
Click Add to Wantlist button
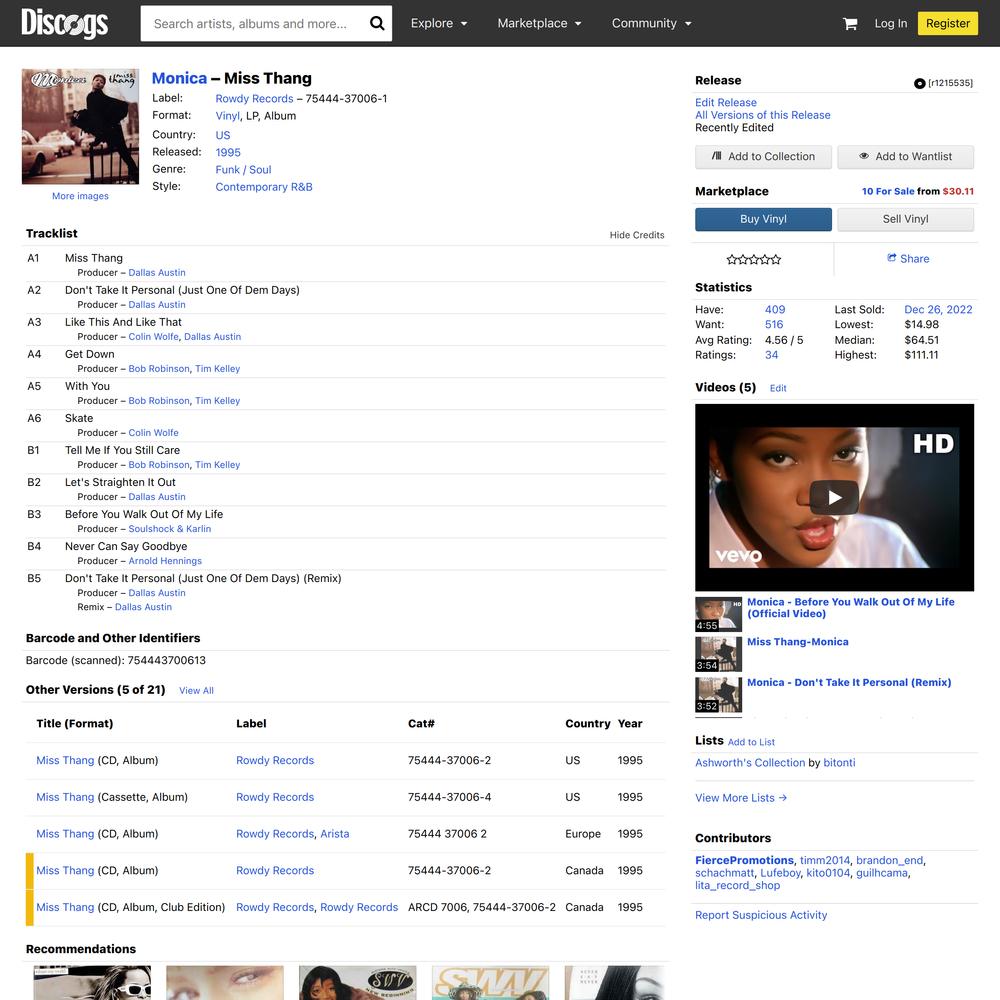point(906,156)
